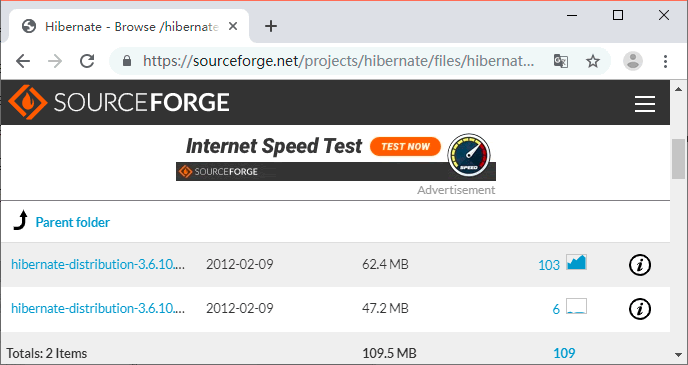
Task: Download the second hibernate-distribution-3.6.10 file
Action: (x=98, y=308)
